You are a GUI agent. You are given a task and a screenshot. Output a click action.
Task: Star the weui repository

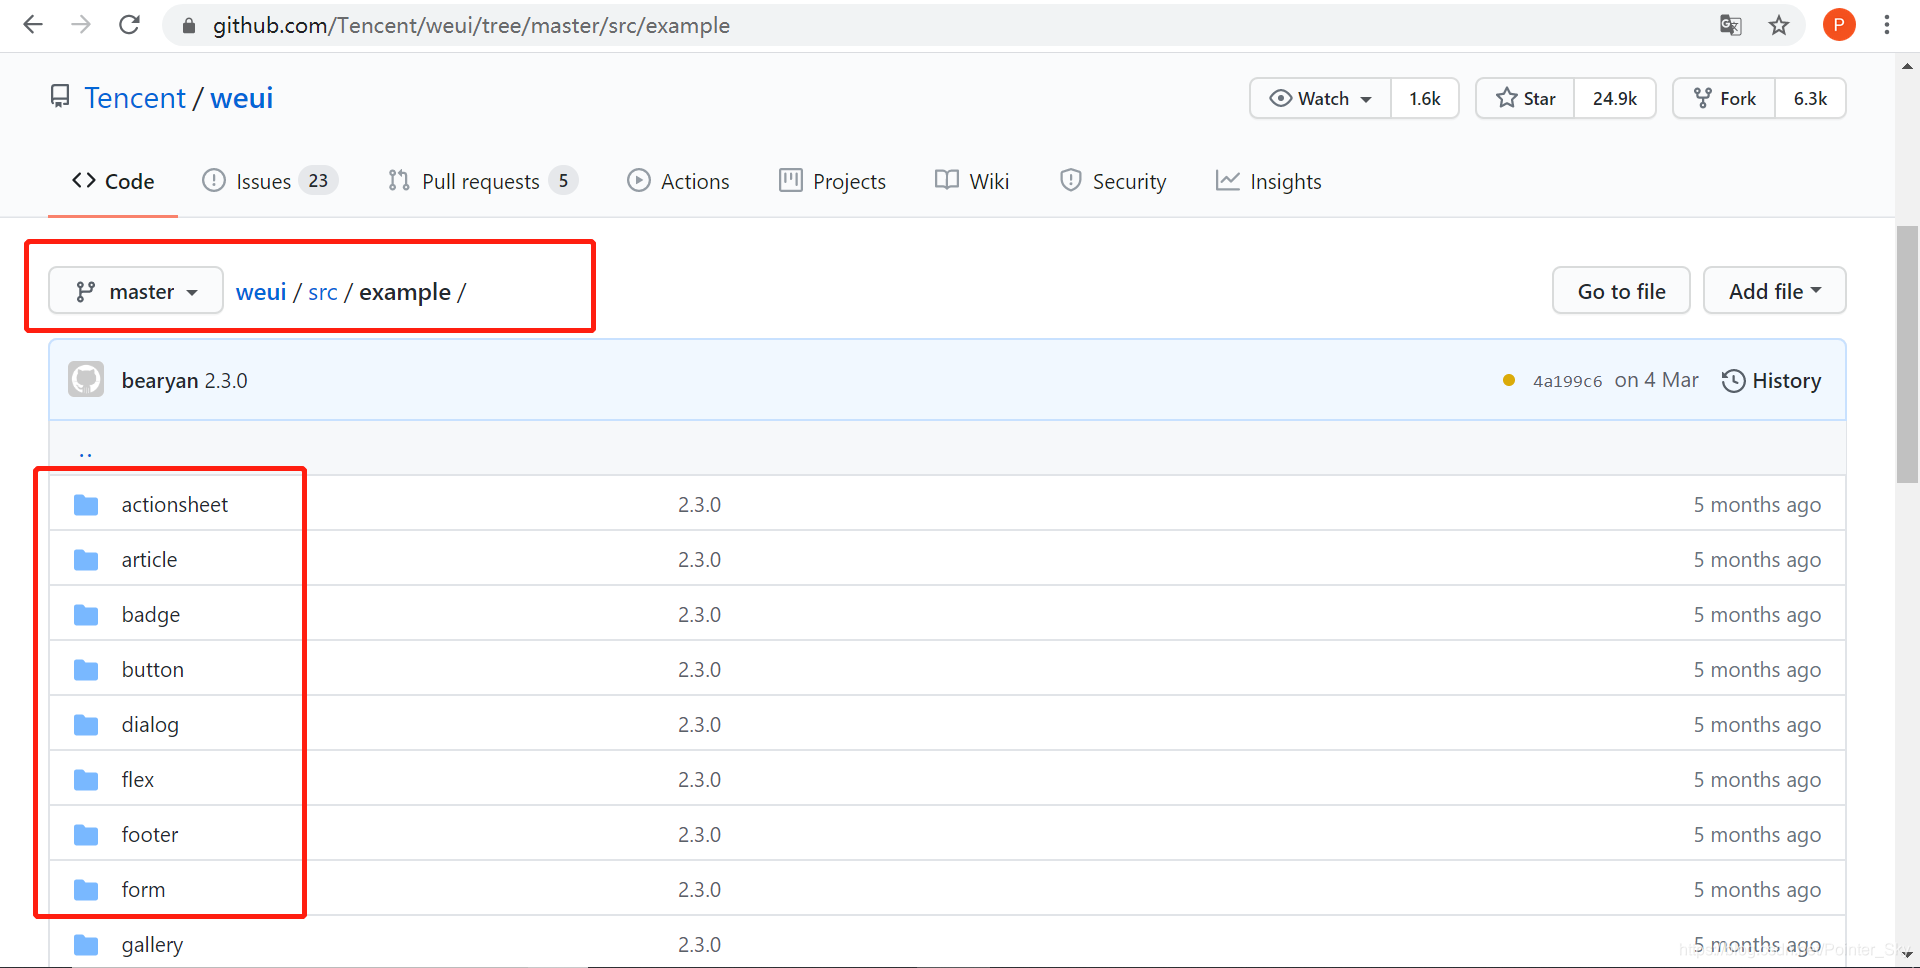pyautogui.click(x=1525, y=98)
